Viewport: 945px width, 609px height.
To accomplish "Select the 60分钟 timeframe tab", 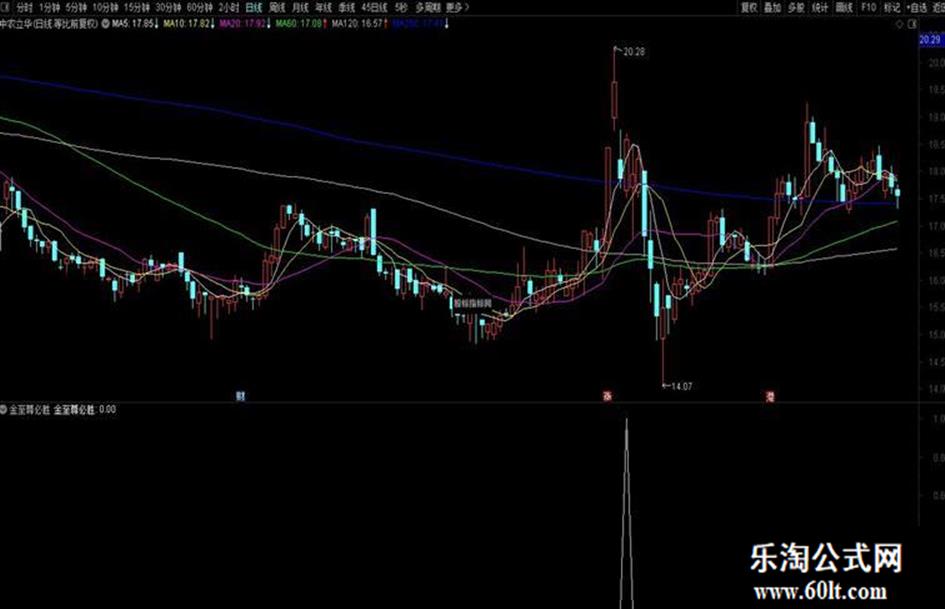I will (199, 7).
